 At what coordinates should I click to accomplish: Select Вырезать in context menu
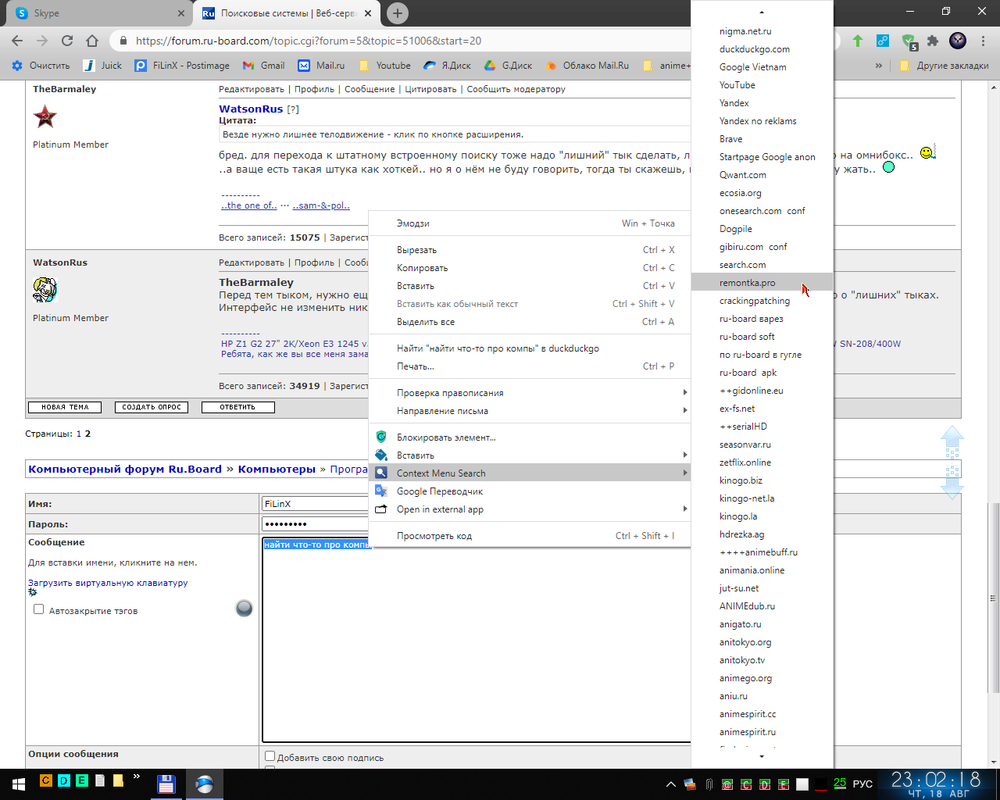[x=529, y=250]
